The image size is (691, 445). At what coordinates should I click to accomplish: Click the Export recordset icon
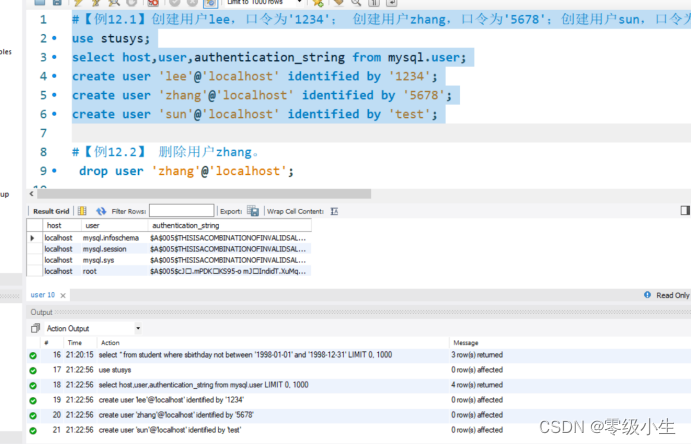coord(253,211)
